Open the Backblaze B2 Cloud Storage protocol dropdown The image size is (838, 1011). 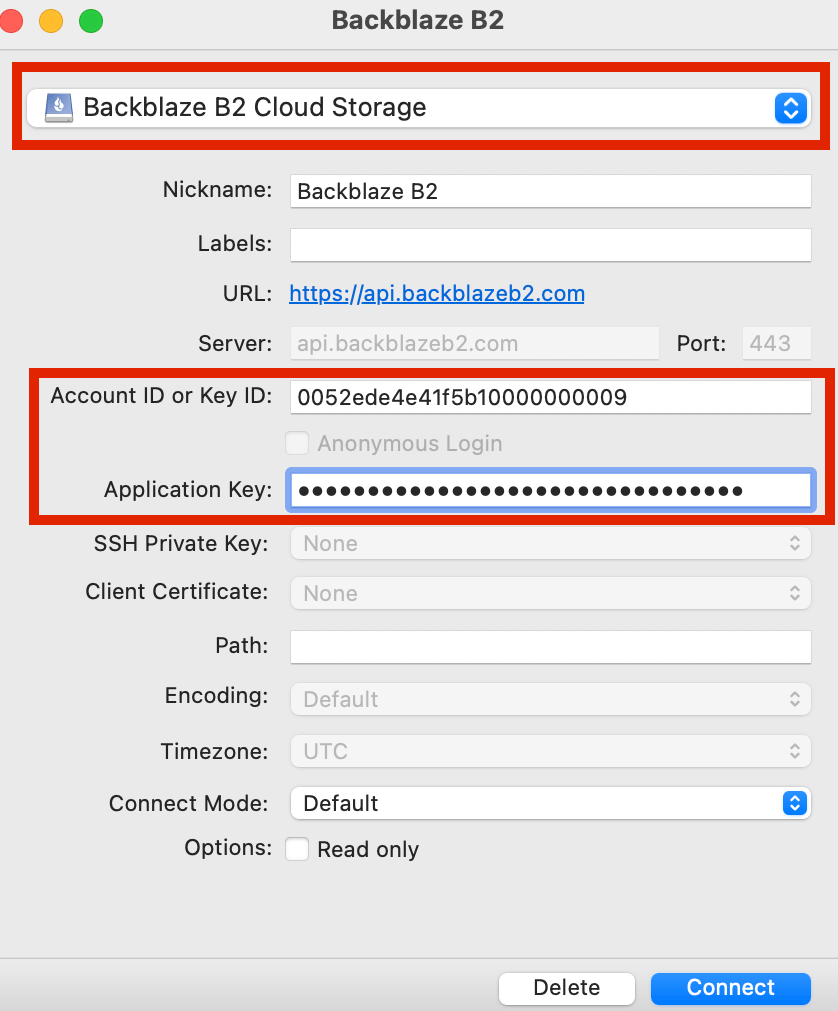(x=420, y=107)
